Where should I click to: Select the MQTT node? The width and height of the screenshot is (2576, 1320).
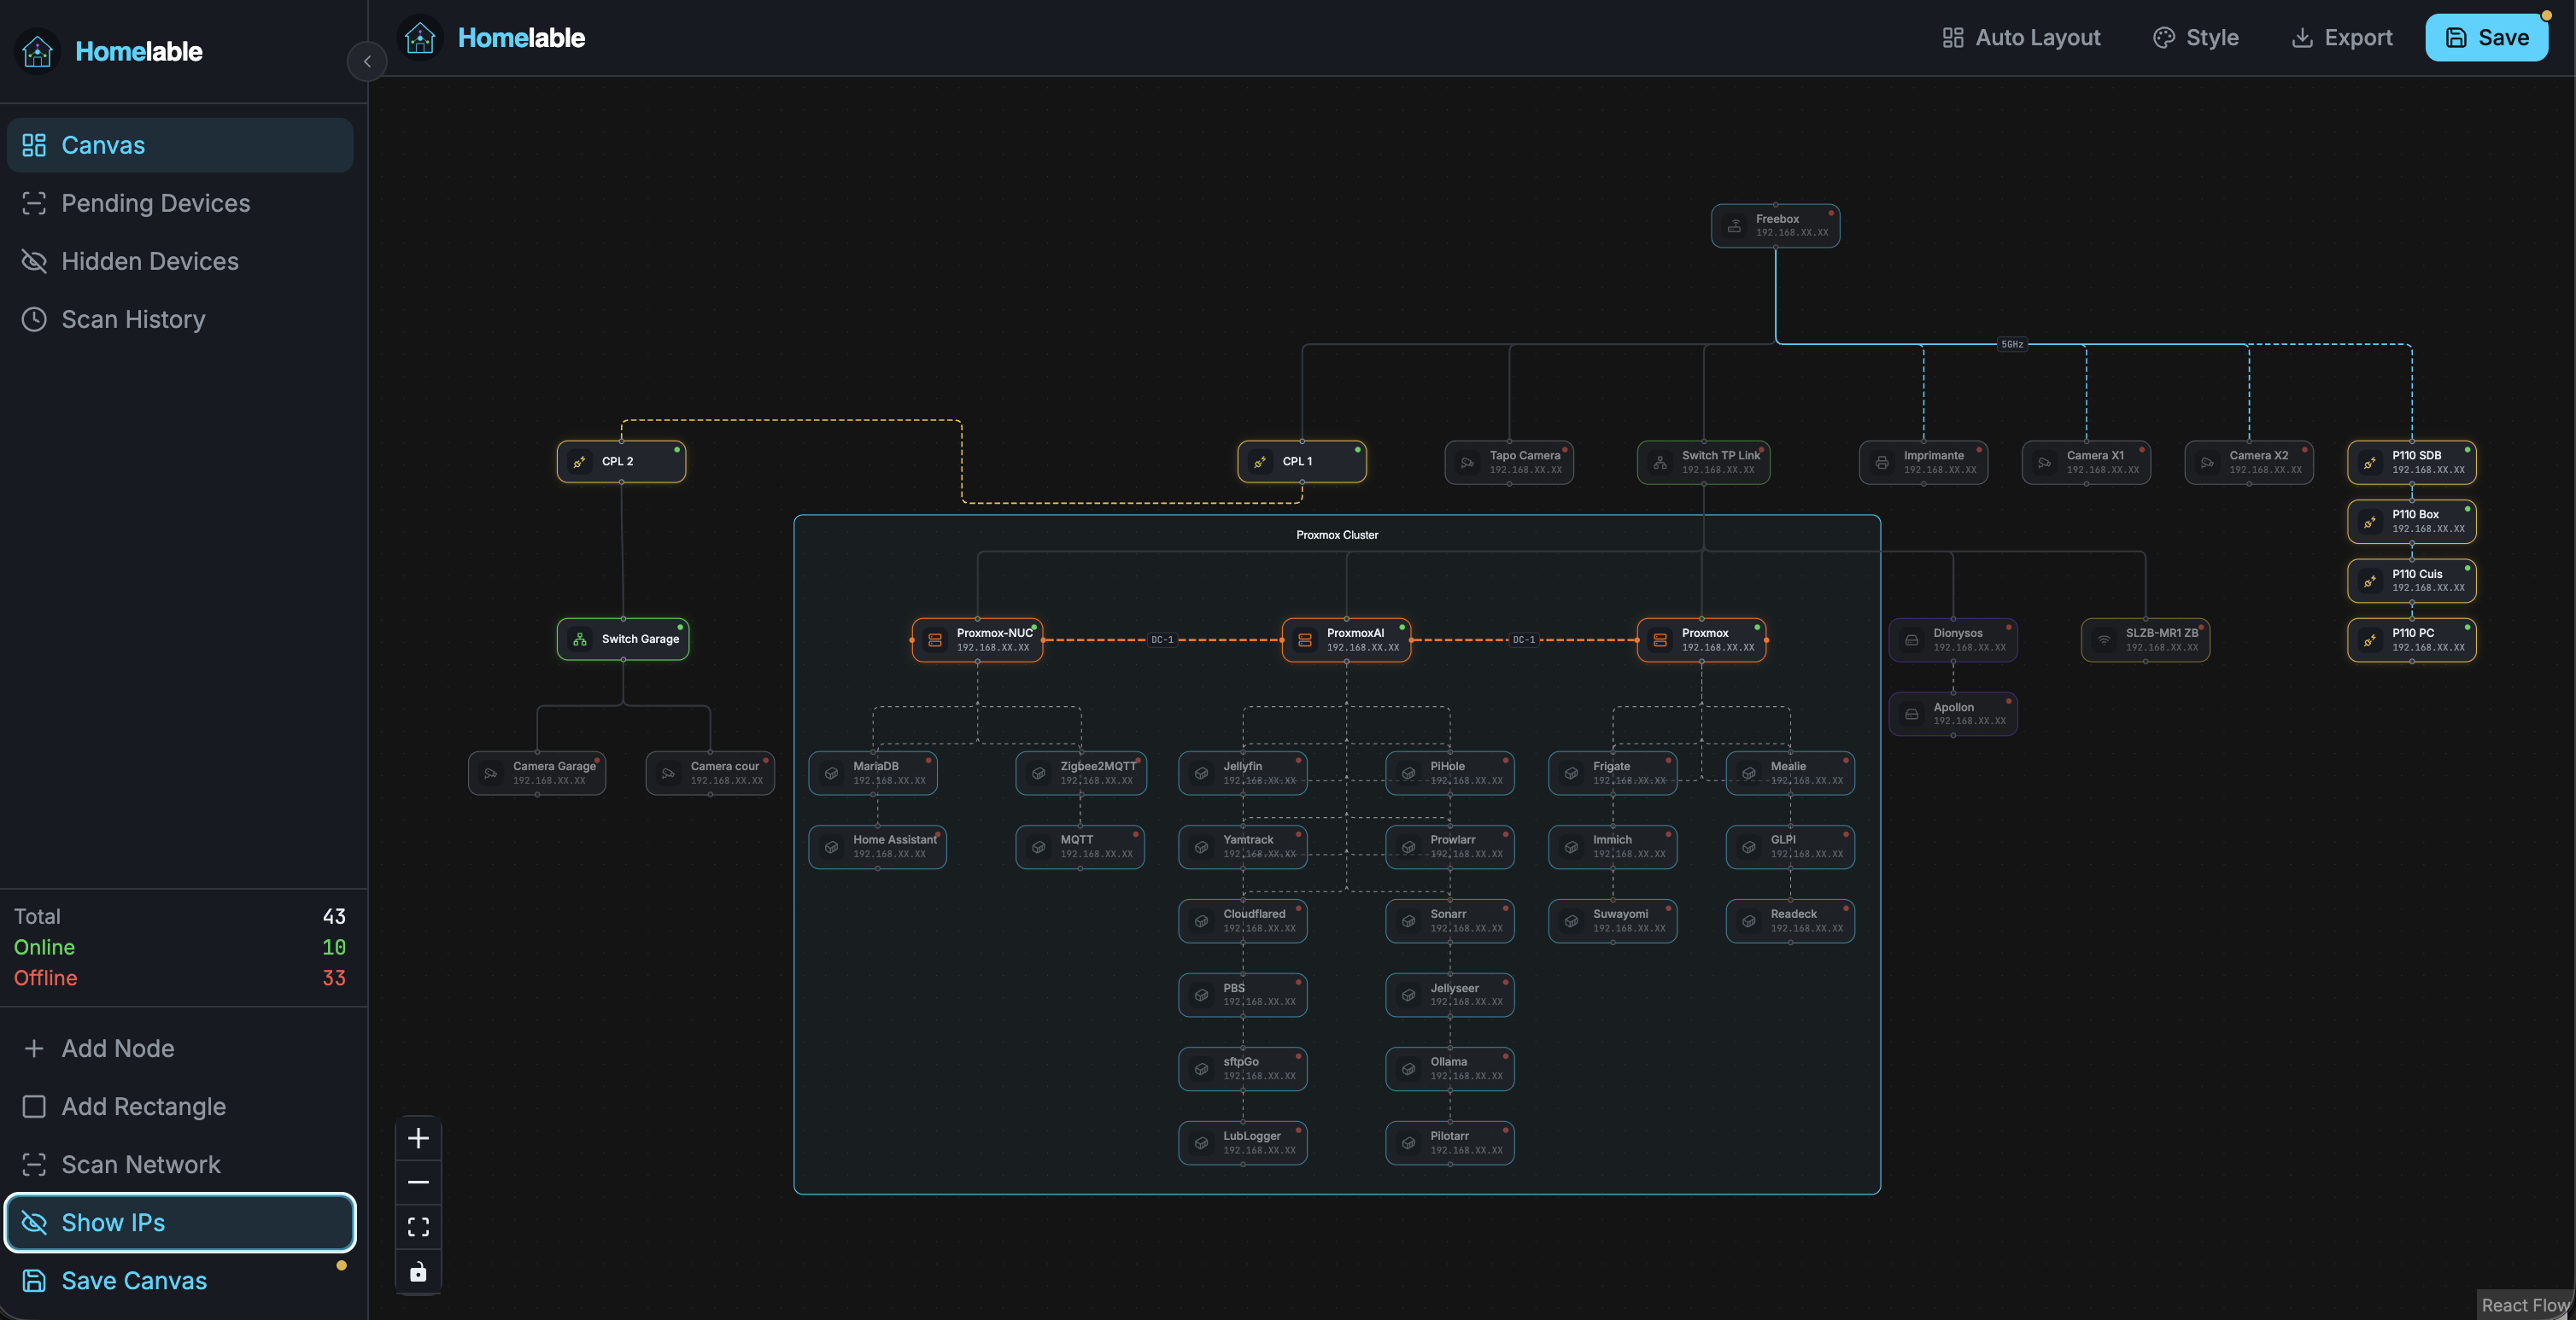pos(1080,847)
